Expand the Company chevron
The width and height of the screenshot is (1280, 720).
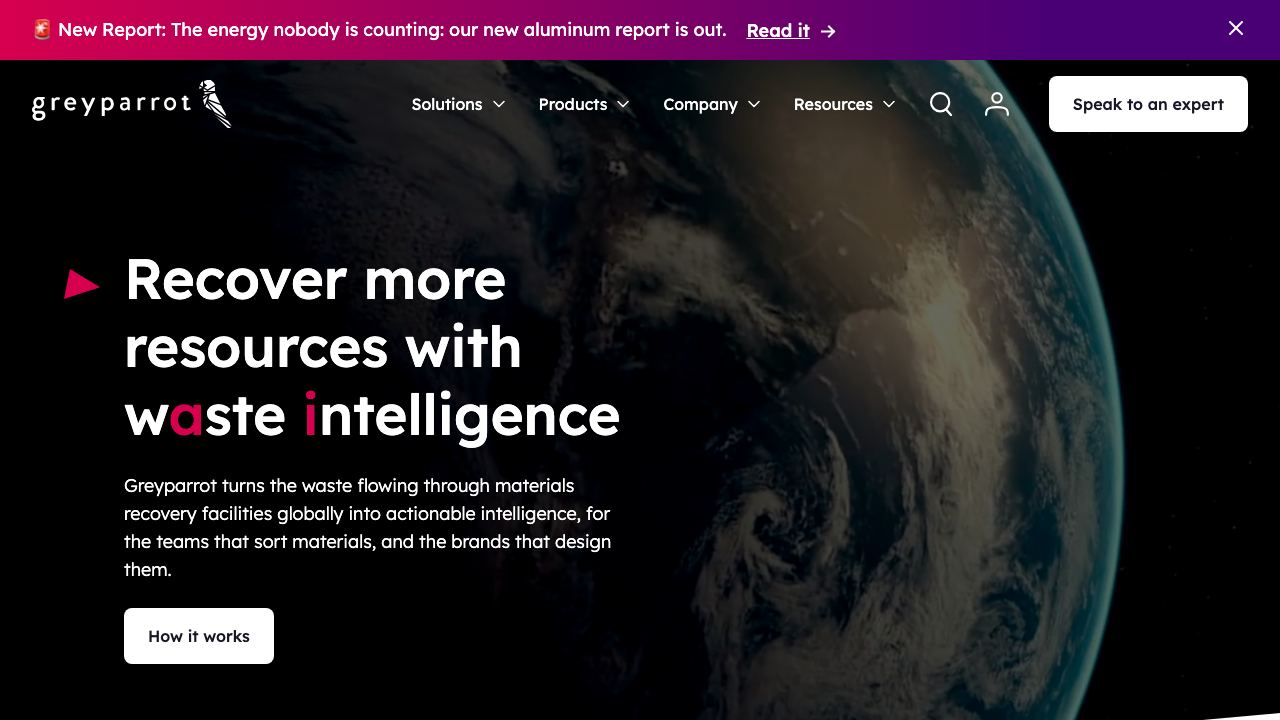(754, 104)
